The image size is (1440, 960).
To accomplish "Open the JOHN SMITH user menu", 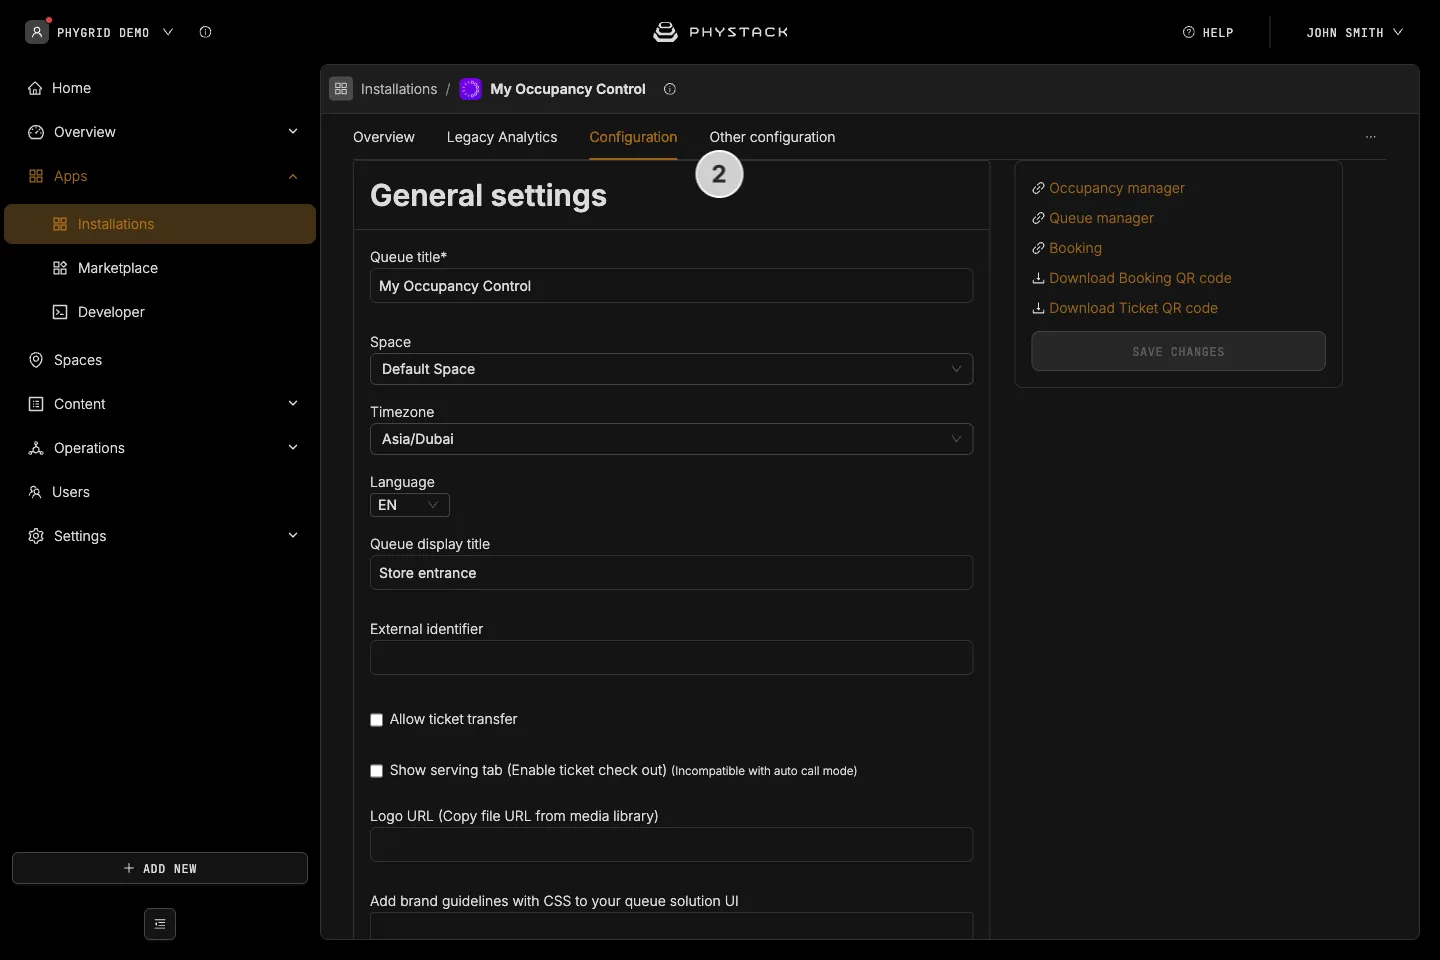I will tap(1355, 32).
